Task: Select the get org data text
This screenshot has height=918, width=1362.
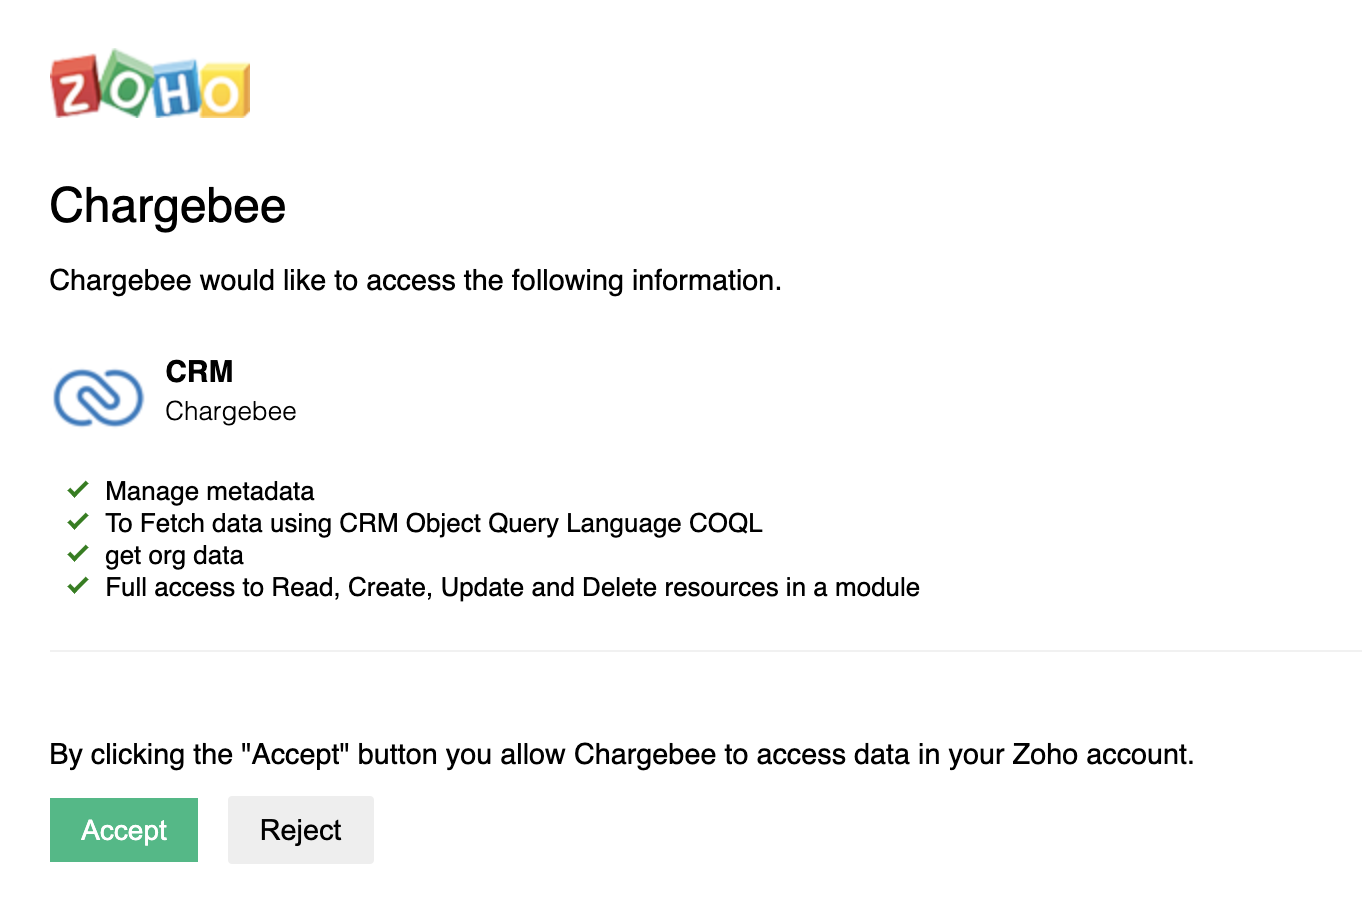Action: pos(174,555)
